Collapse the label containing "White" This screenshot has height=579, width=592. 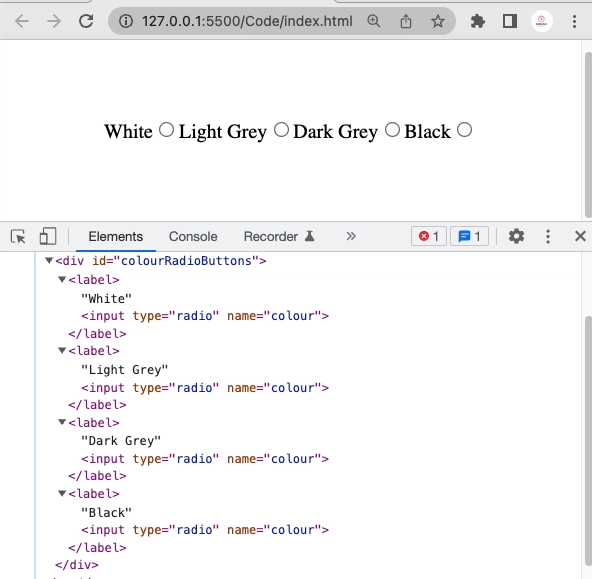pyautogui.click(x=62, y=279)
